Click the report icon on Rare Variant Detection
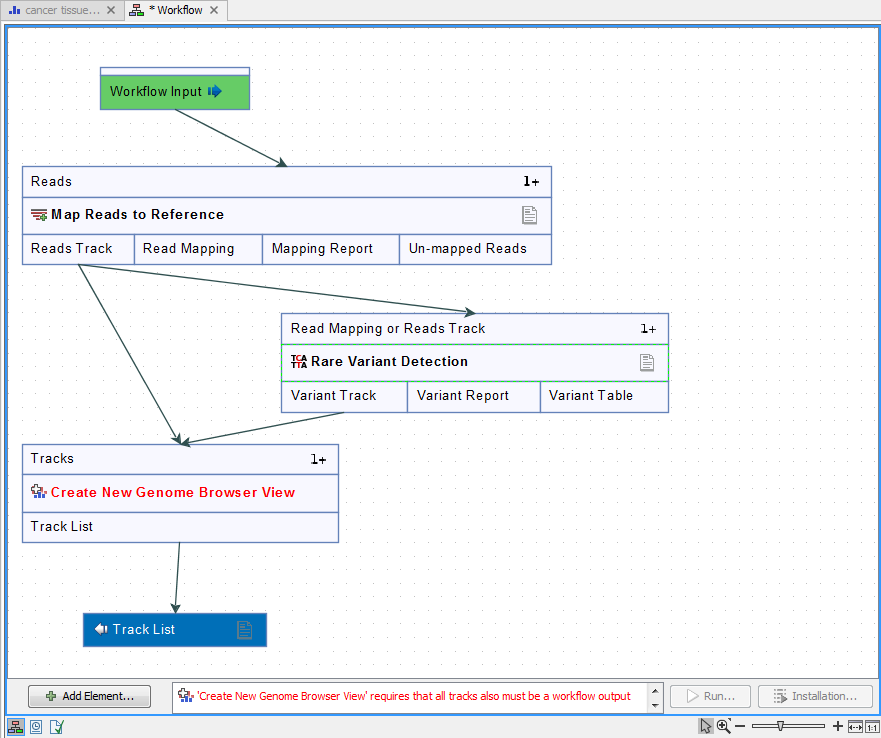The image size is (881, 738). (x=646, y=362)
